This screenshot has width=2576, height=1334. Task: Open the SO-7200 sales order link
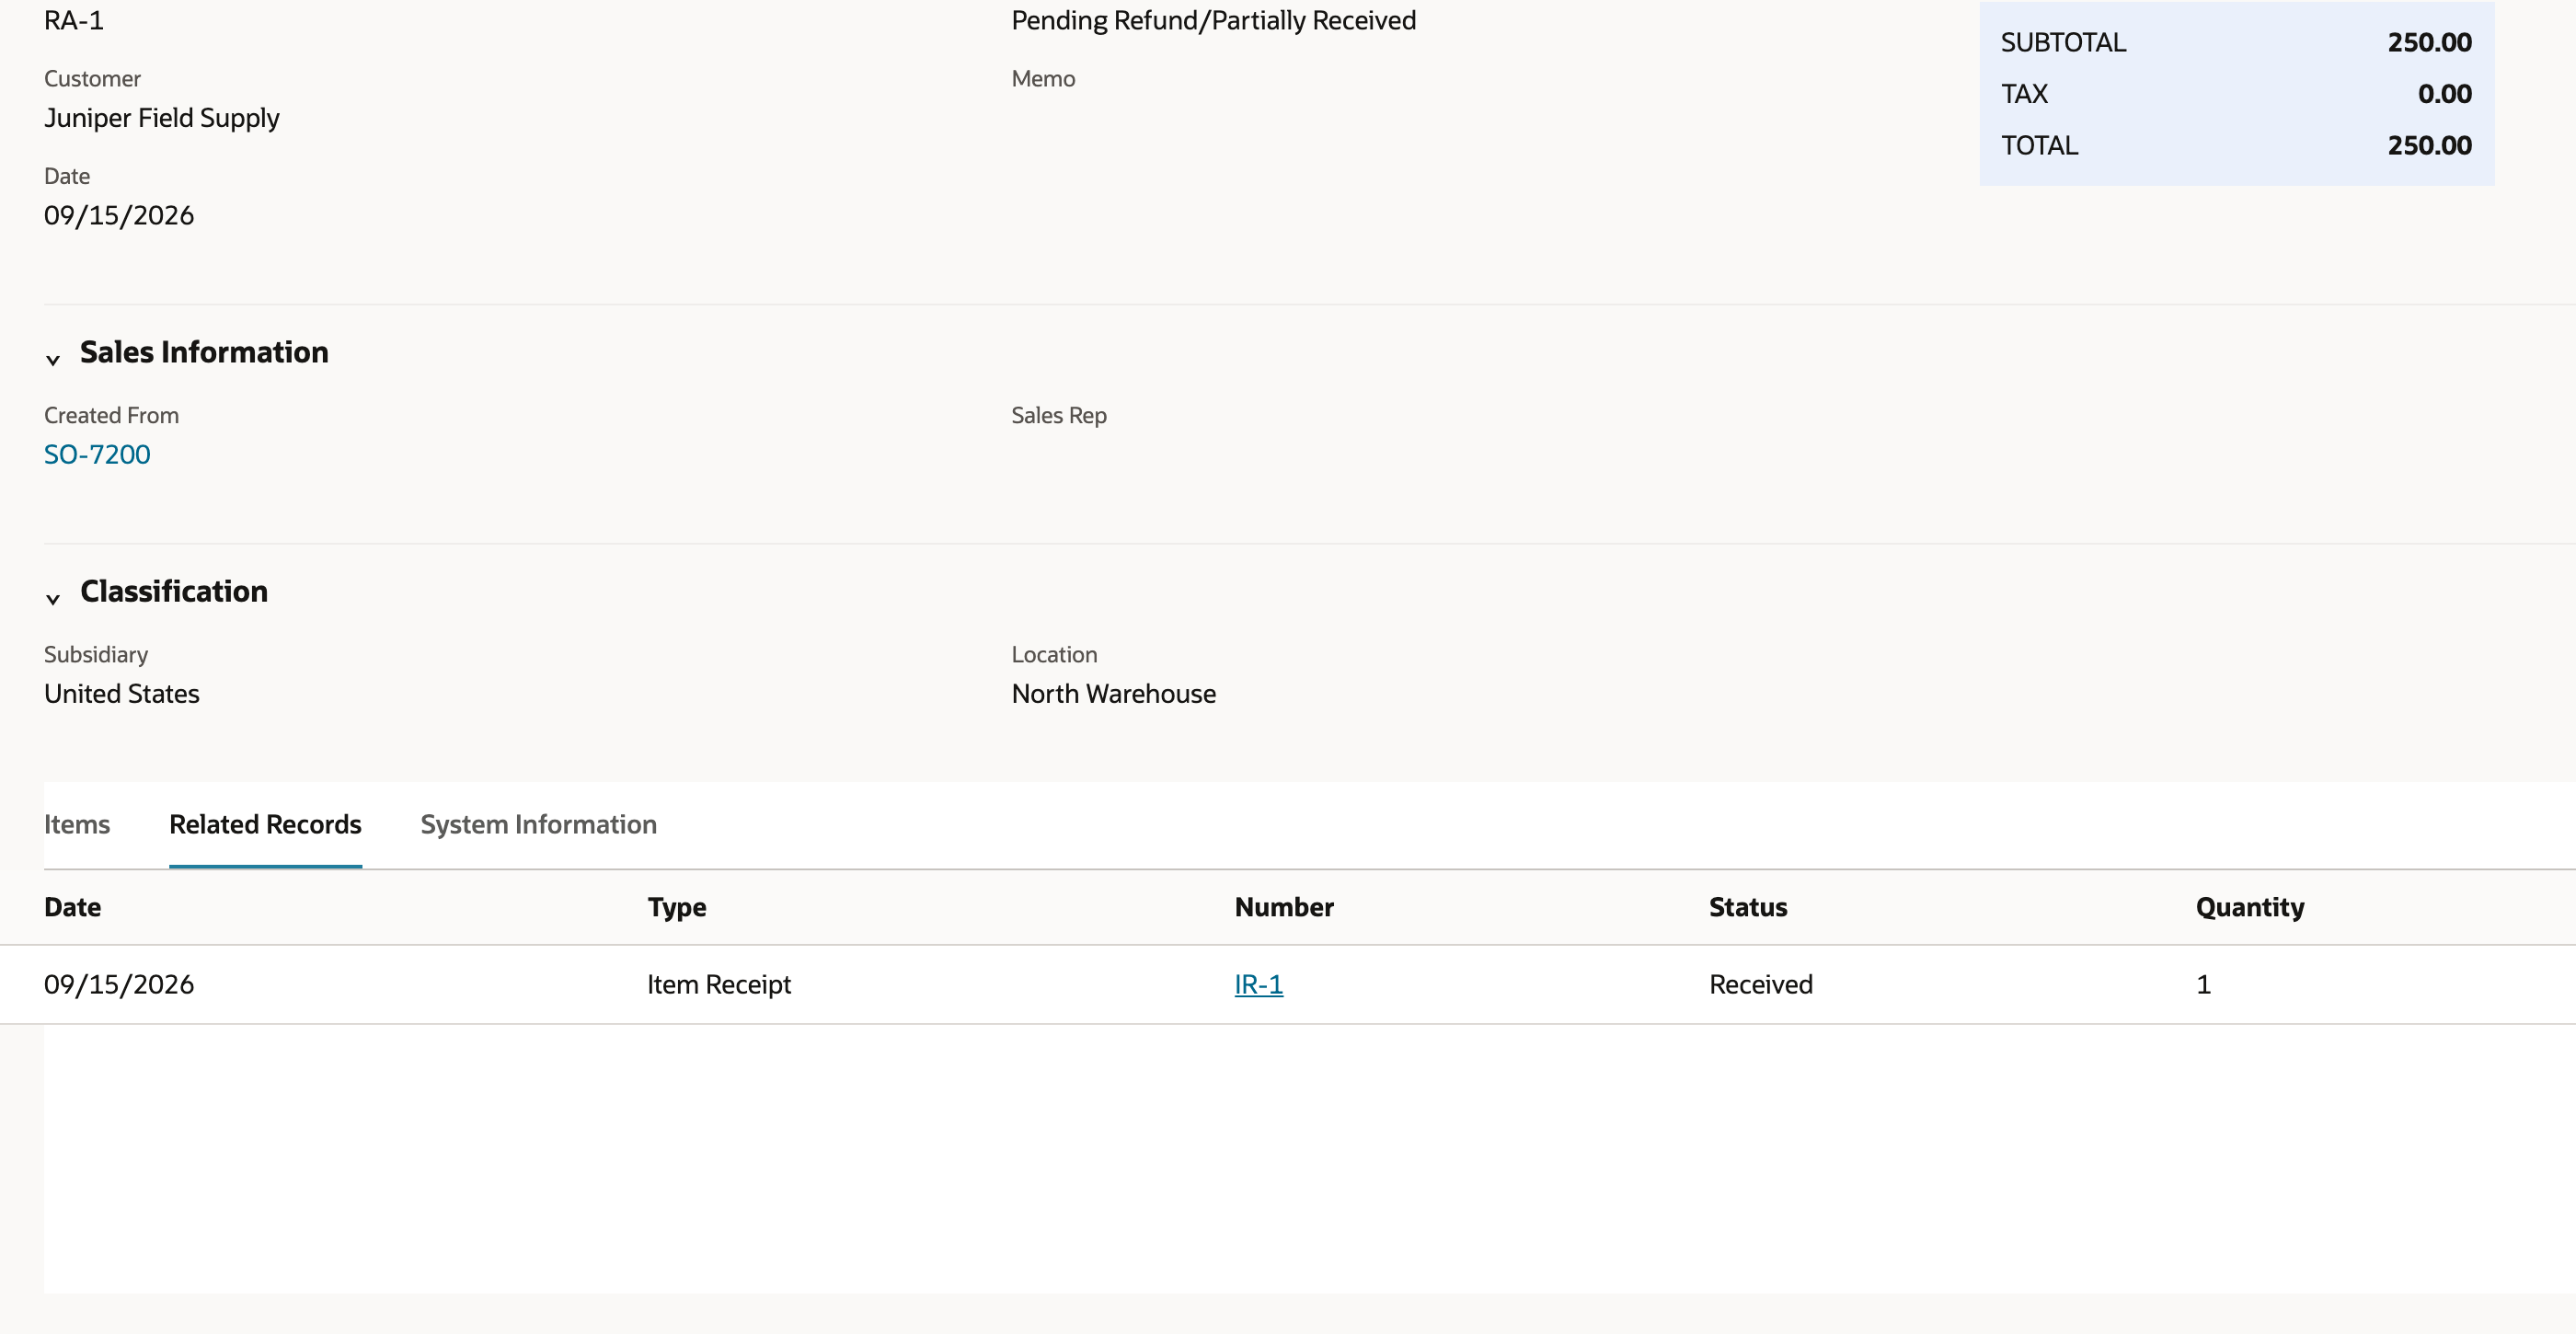tap(97, 454)
